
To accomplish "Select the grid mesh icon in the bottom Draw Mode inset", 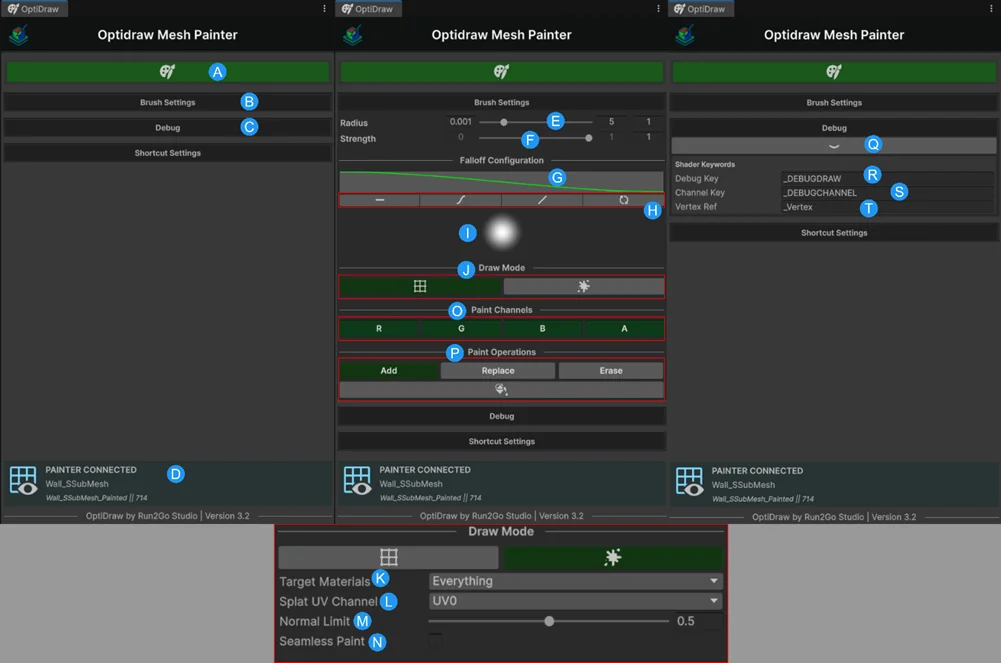I will pyautogui.click(x=388, y=558).
